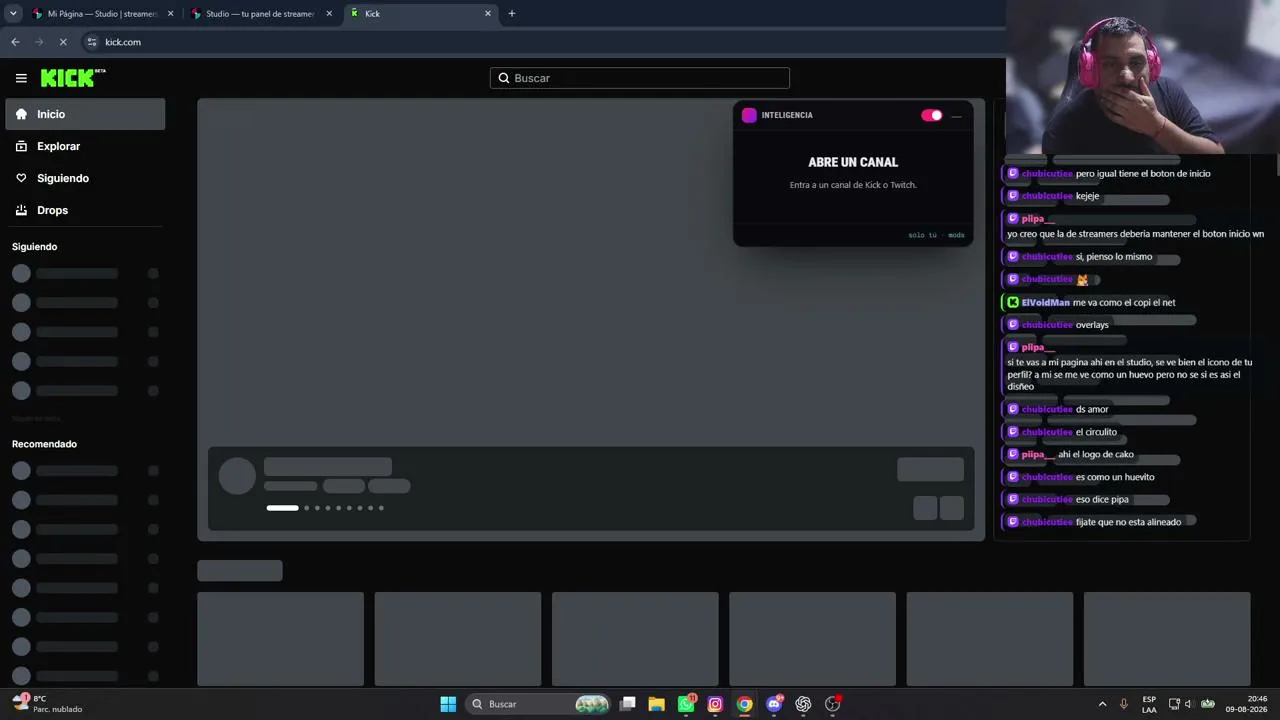The height and width of the screenshot is (720, 1280).
Task: Click ElVoidMan's username in chat
Action: 1046,303
